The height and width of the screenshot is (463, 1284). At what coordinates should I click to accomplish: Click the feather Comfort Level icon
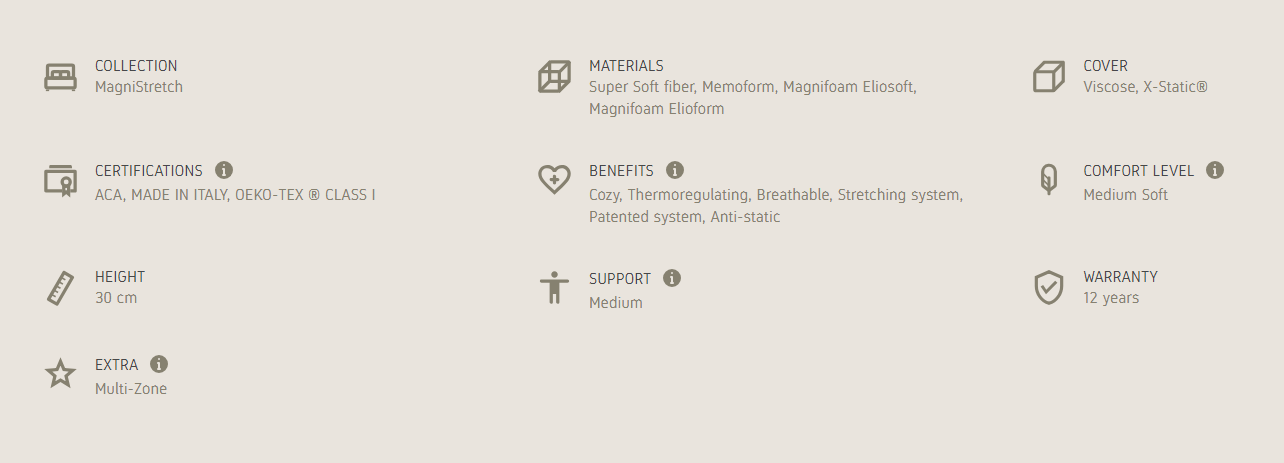click(1048, 180)
